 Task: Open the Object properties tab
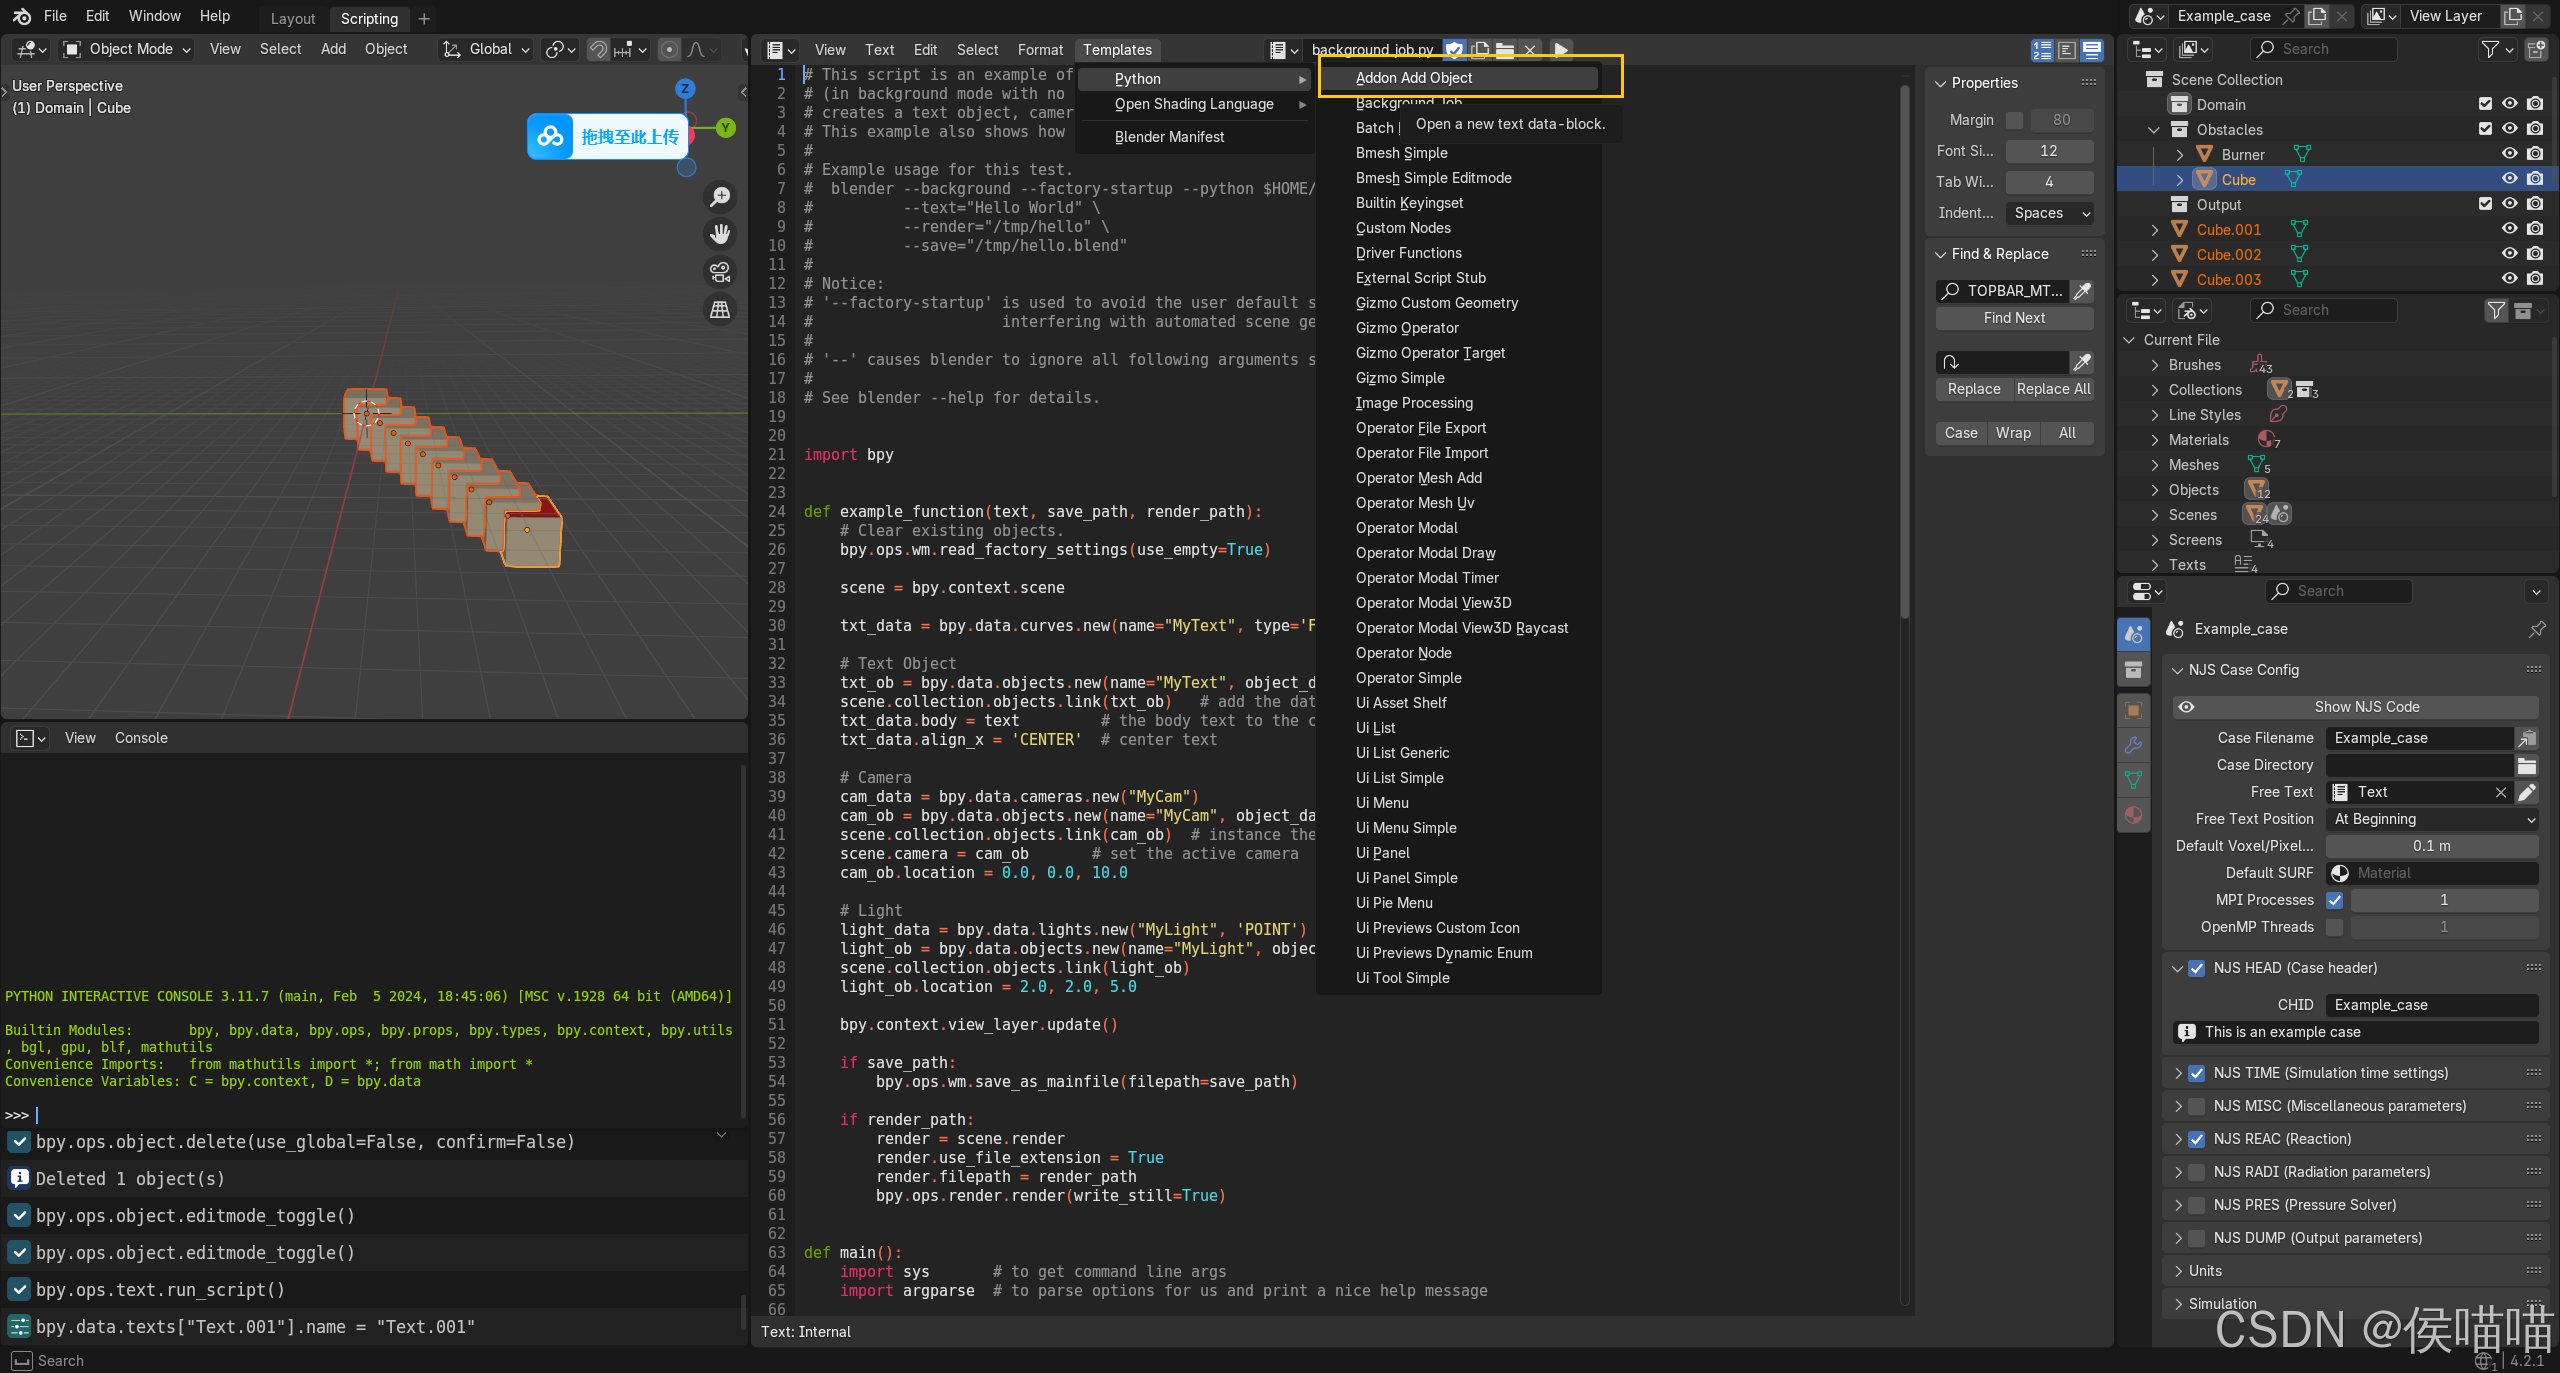coord(2133,709)
